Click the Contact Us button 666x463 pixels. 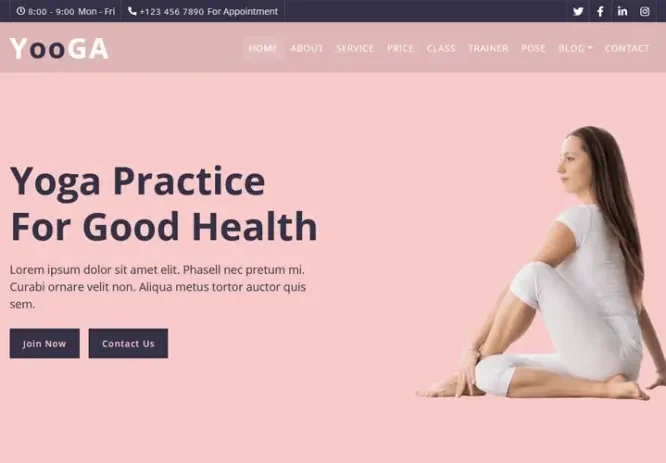tap(128, 343)
